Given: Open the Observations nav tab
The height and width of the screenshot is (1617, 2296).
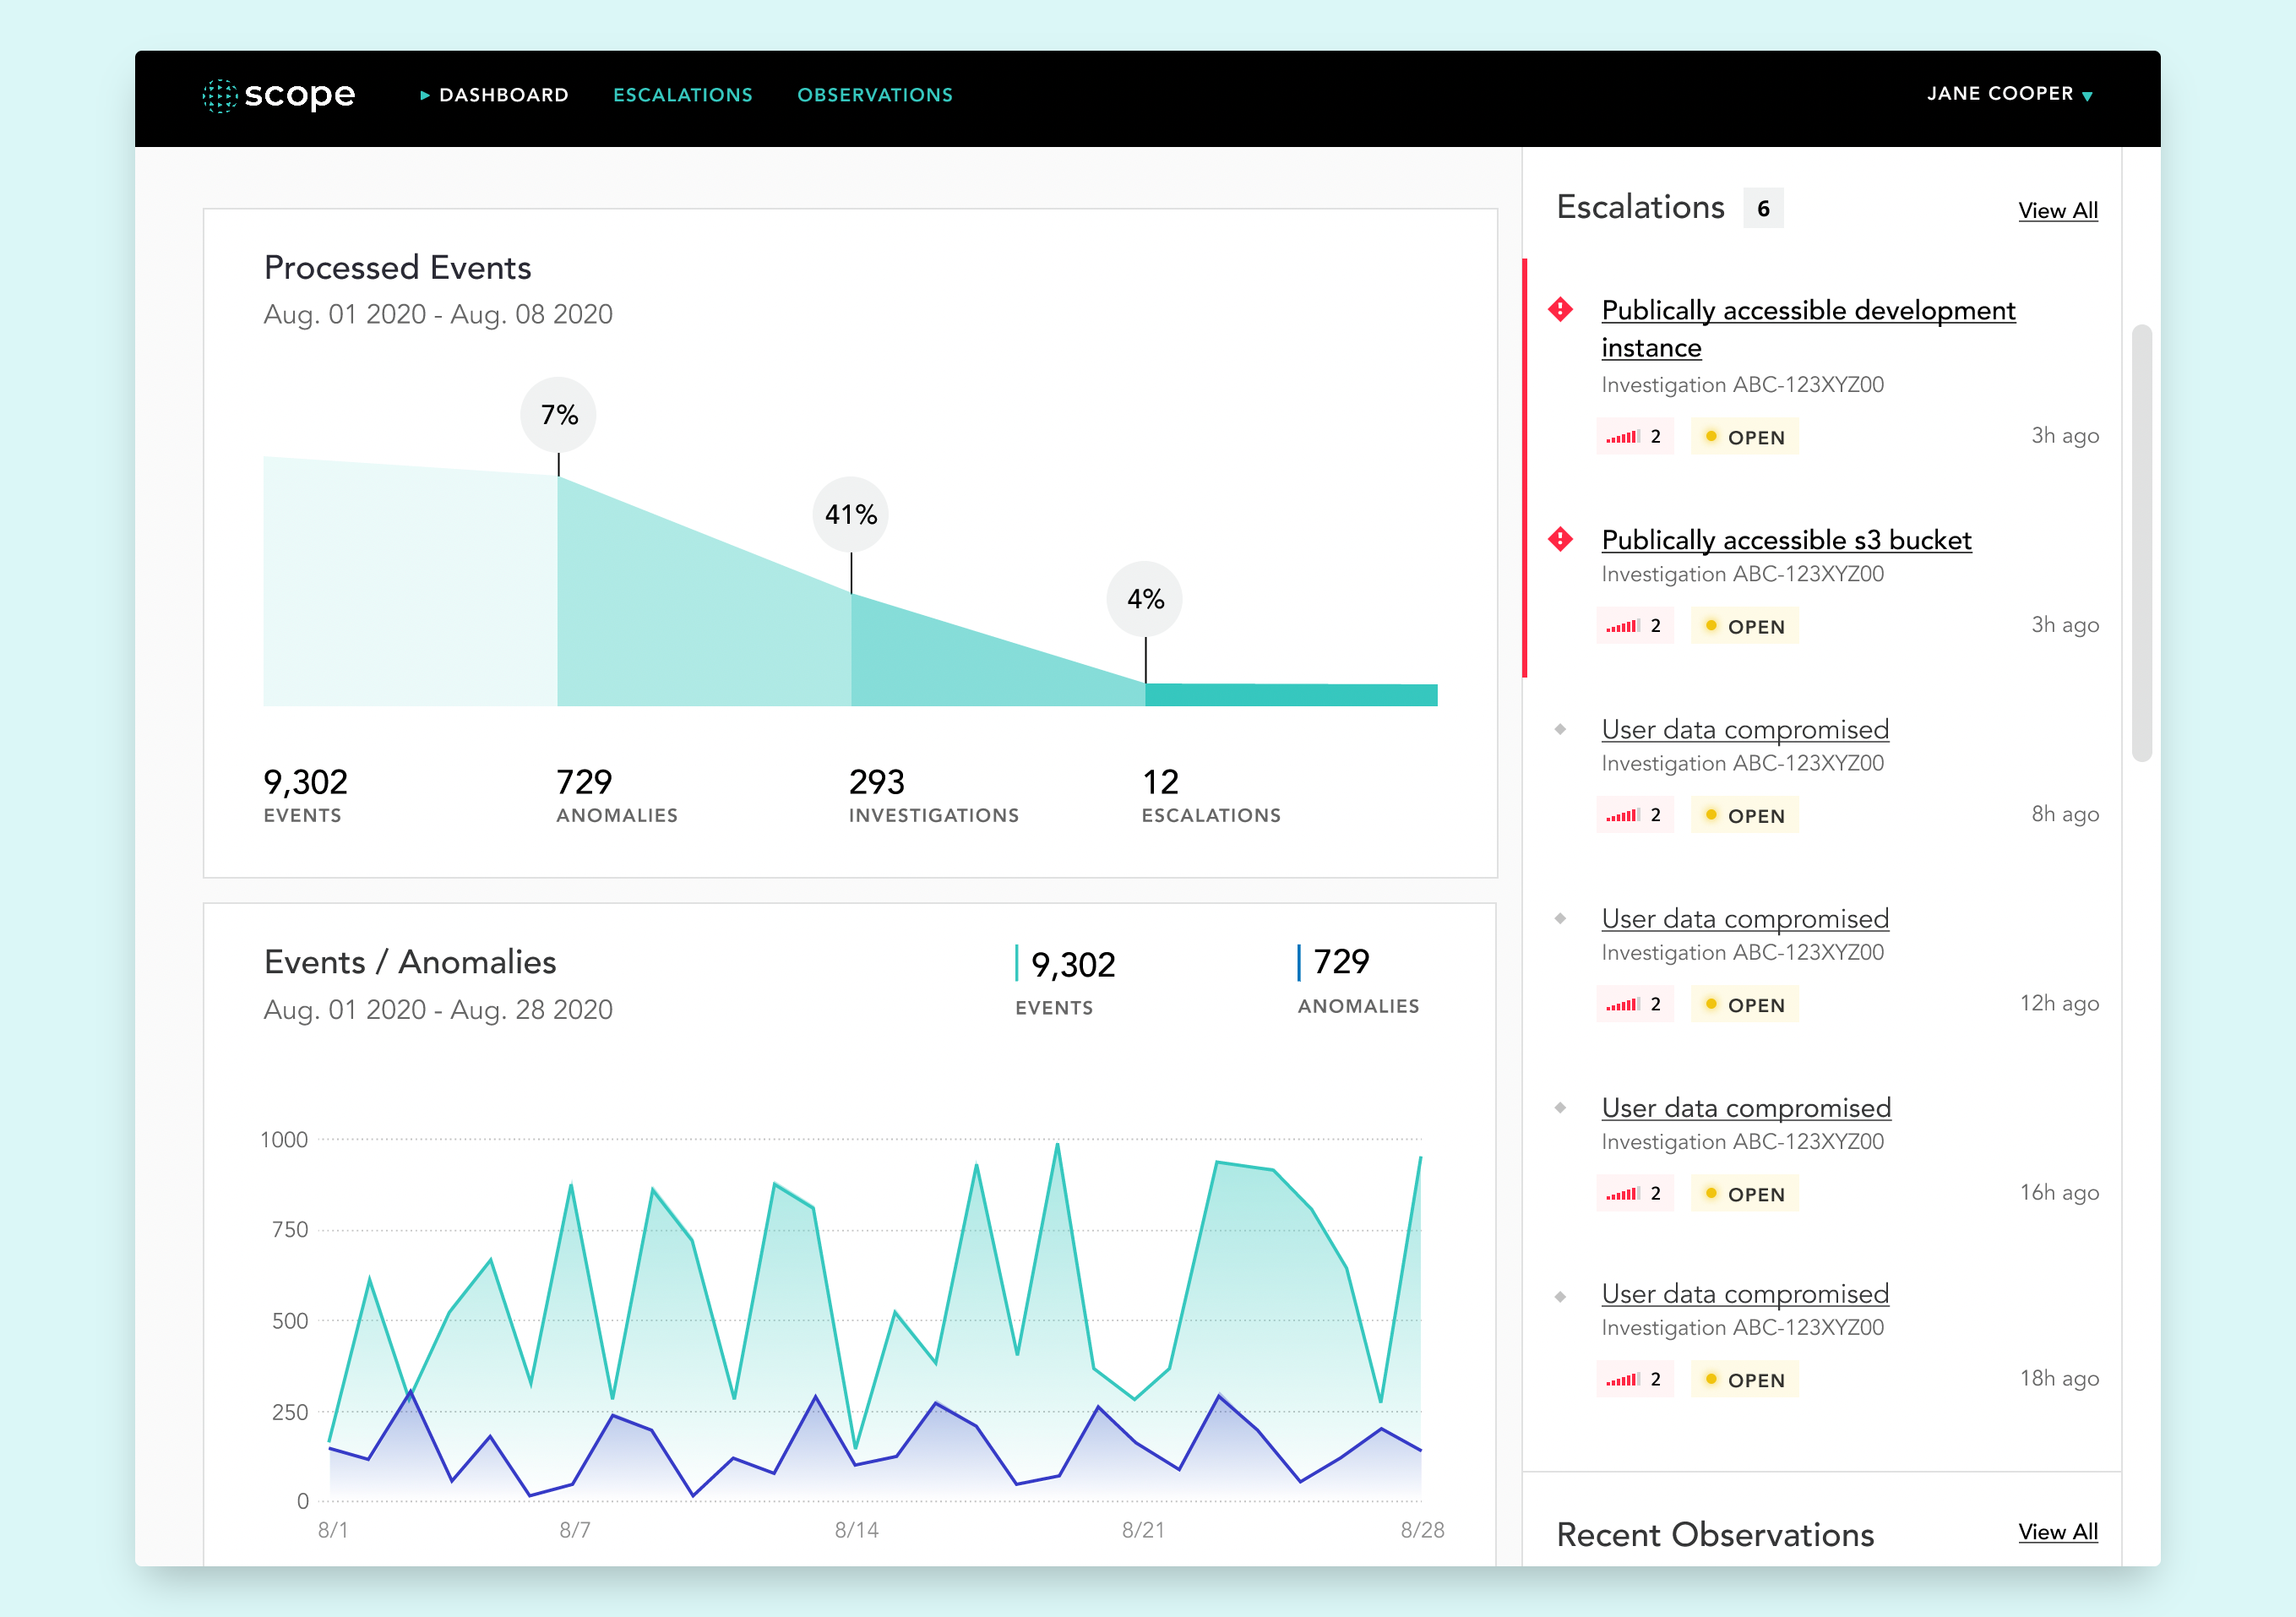Looking at the screenshot, I should pos(874,95).
